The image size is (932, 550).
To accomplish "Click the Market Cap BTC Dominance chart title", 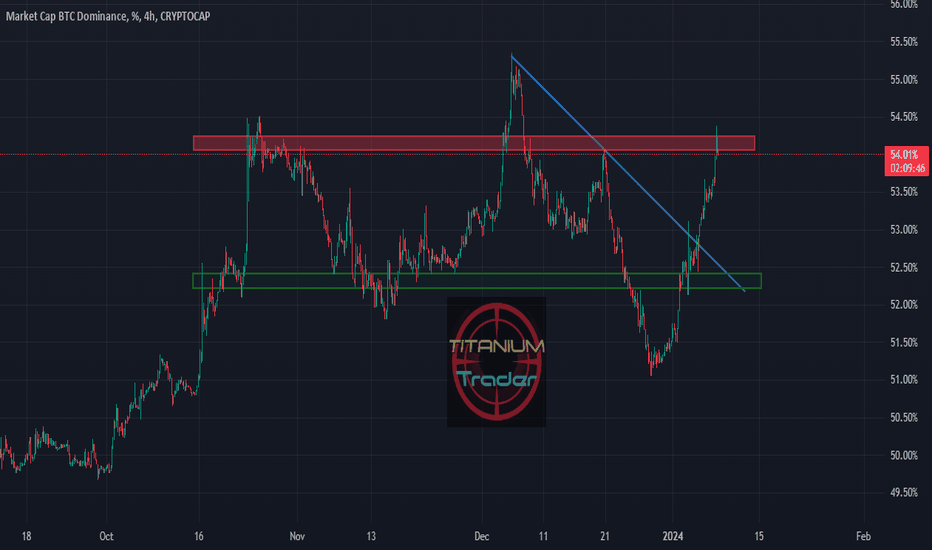I will point(108,16).
